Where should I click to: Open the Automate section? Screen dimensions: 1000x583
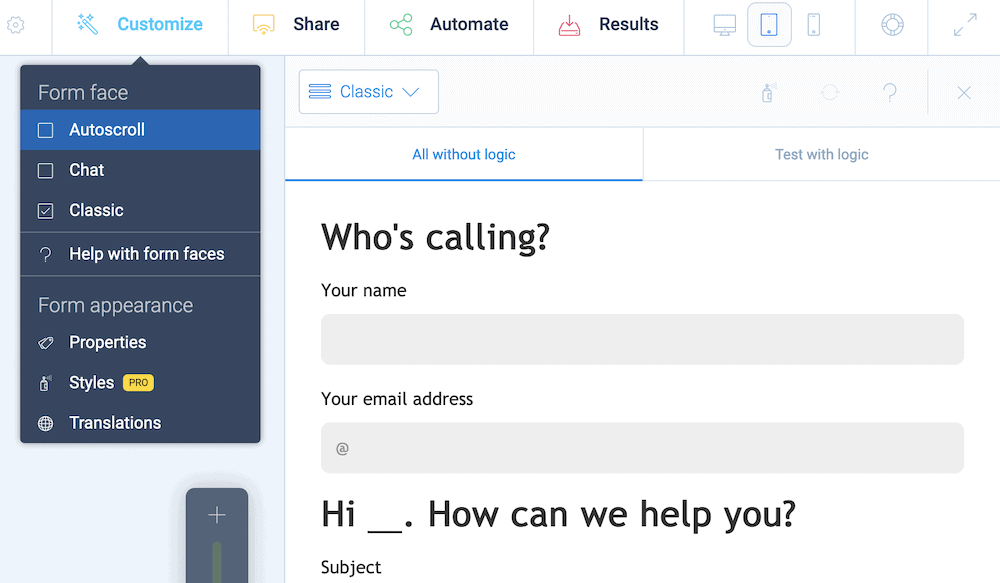tap(449, 25)
